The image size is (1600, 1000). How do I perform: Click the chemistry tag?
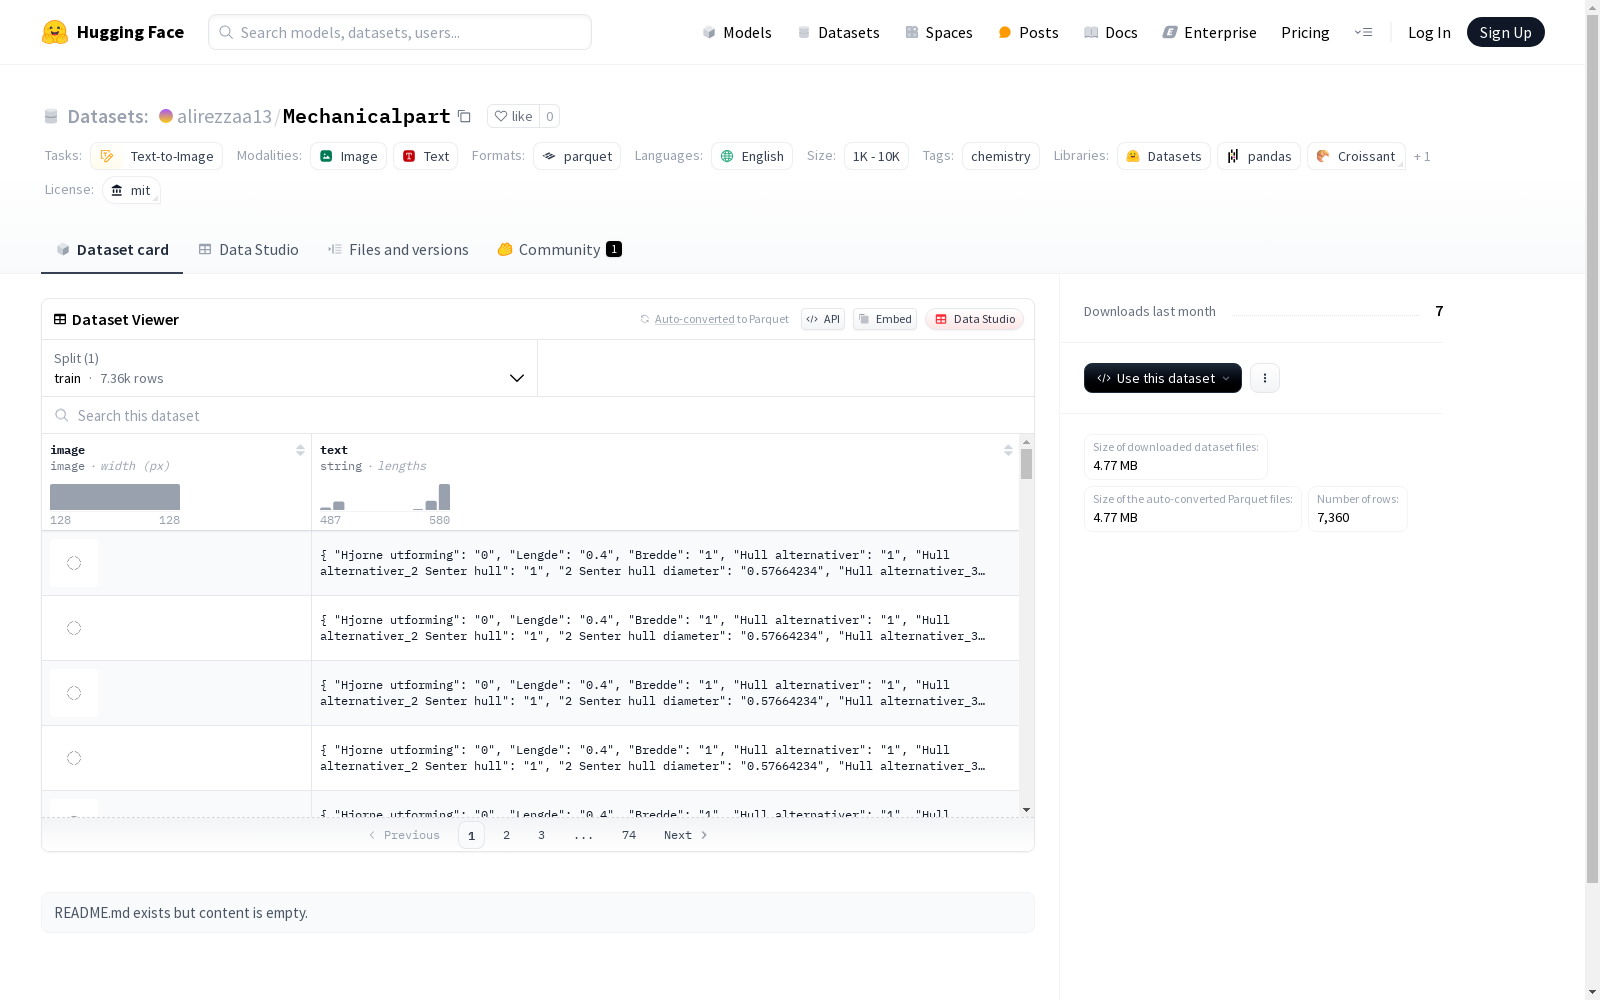[x=1000, y=156]
